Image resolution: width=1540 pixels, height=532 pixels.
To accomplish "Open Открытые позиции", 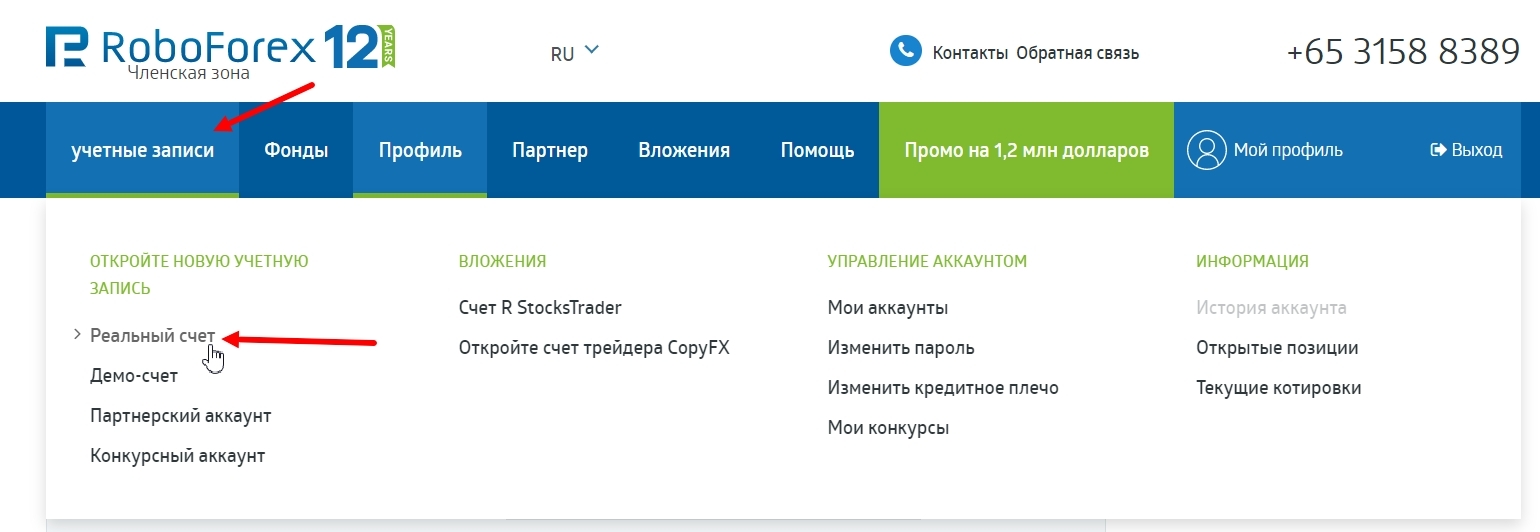I will pos(1277,348).
